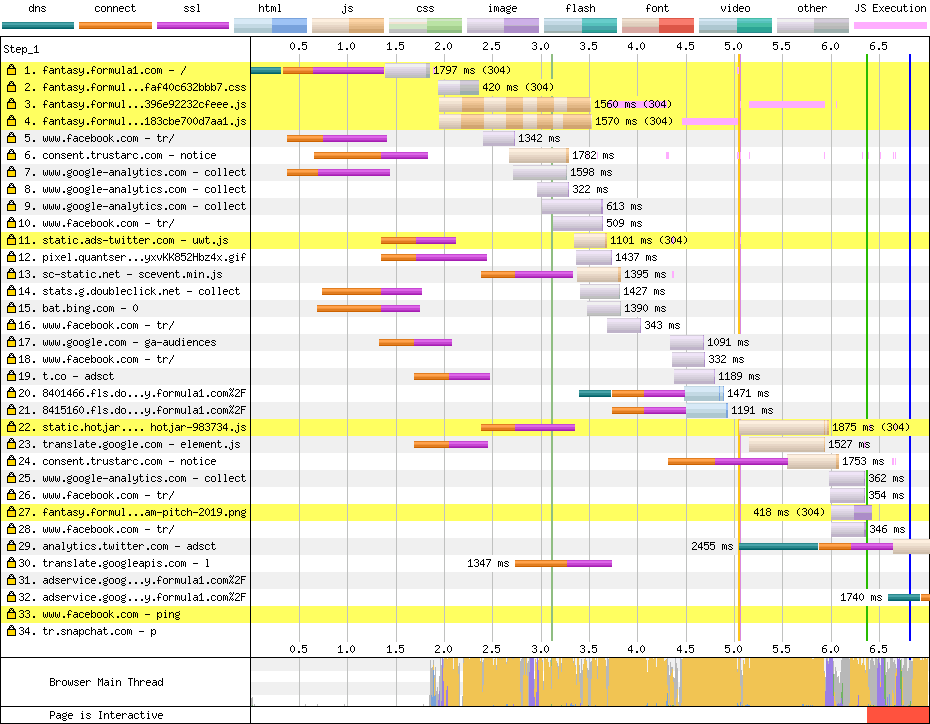Click the pink JS execution bar on row 4
Image resolution: width=930 pixels, height=724 pixels.
point(710,122)
